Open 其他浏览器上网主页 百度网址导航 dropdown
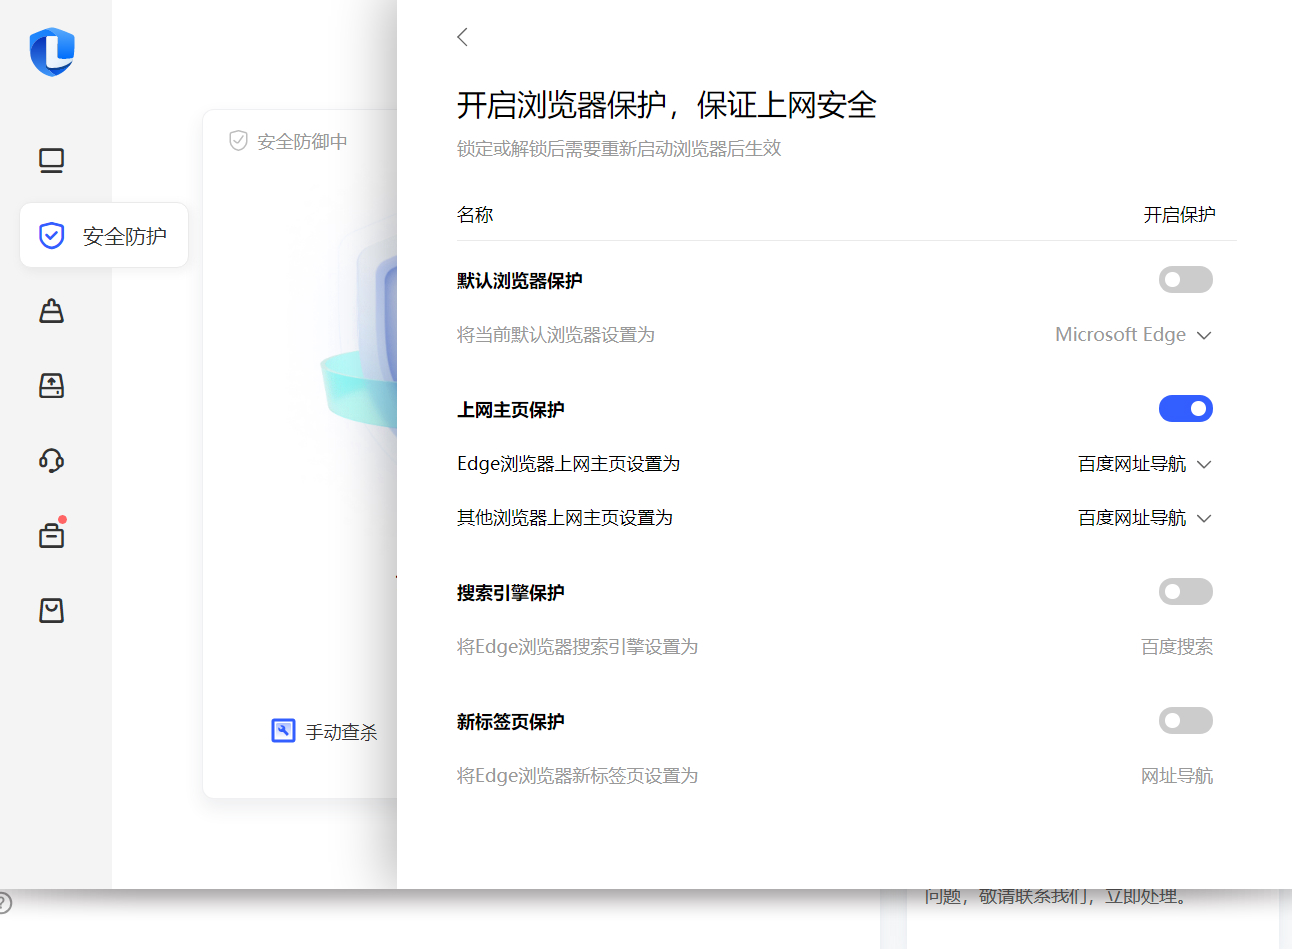The width and height of the screenshot is (1292, 949). tap(1144, 518)
